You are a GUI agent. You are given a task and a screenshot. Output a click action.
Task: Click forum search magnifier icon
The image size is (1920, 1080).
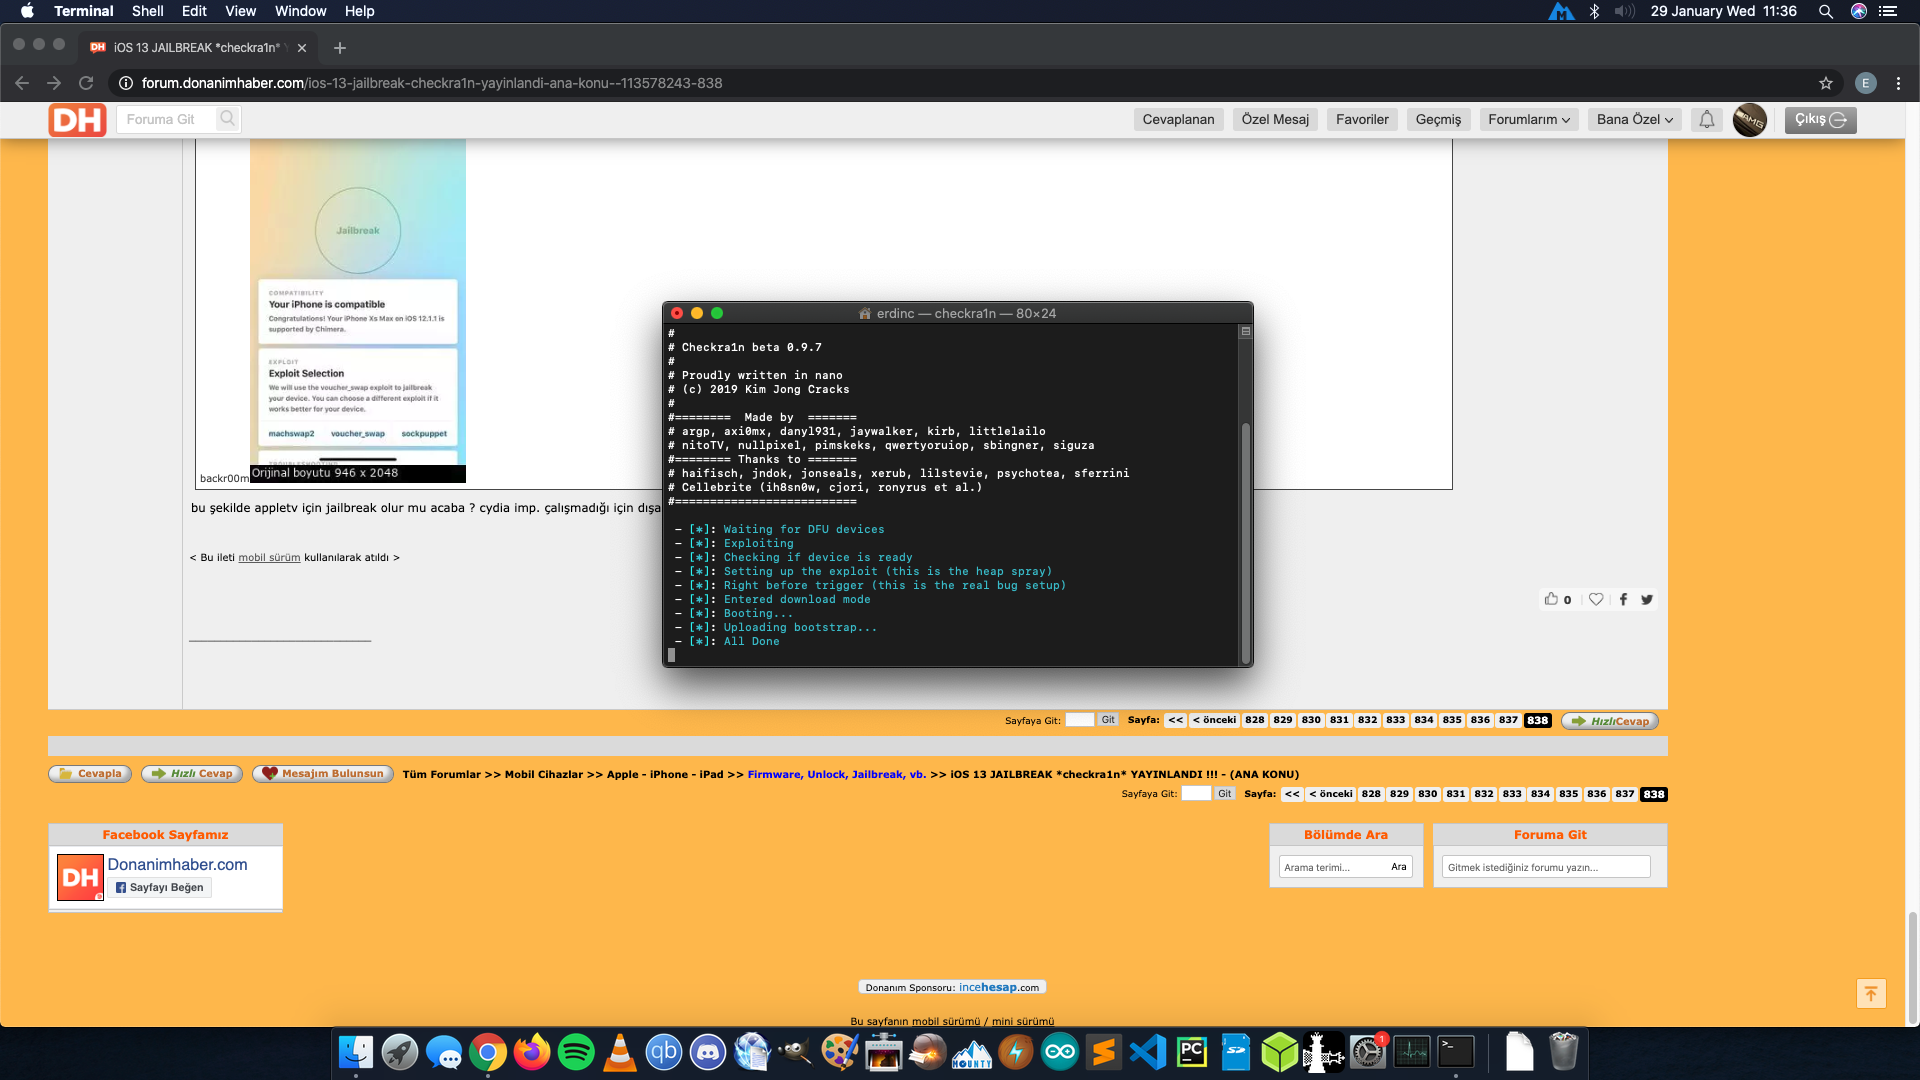(x=228, y=119)
